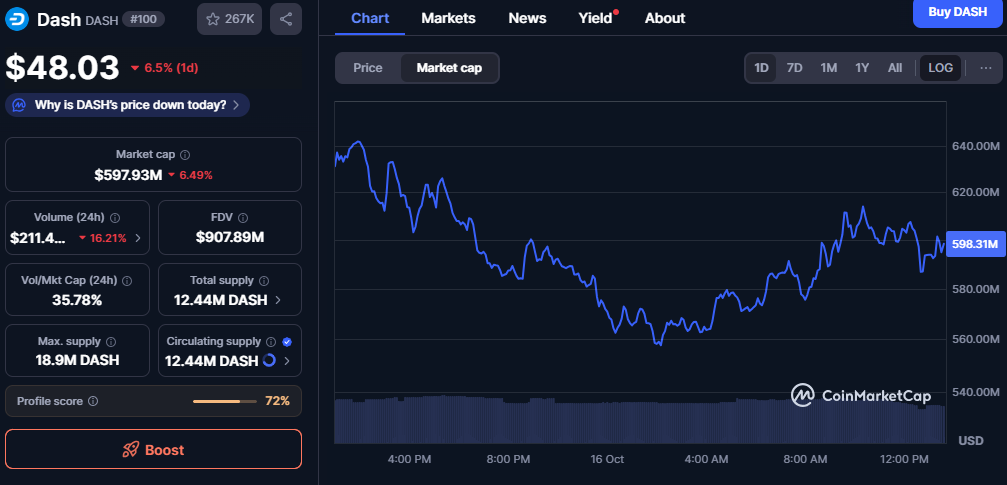The image size is (1007, 485).
Task: Click the Buy DASH button
Action: click(x=957, y=12)
